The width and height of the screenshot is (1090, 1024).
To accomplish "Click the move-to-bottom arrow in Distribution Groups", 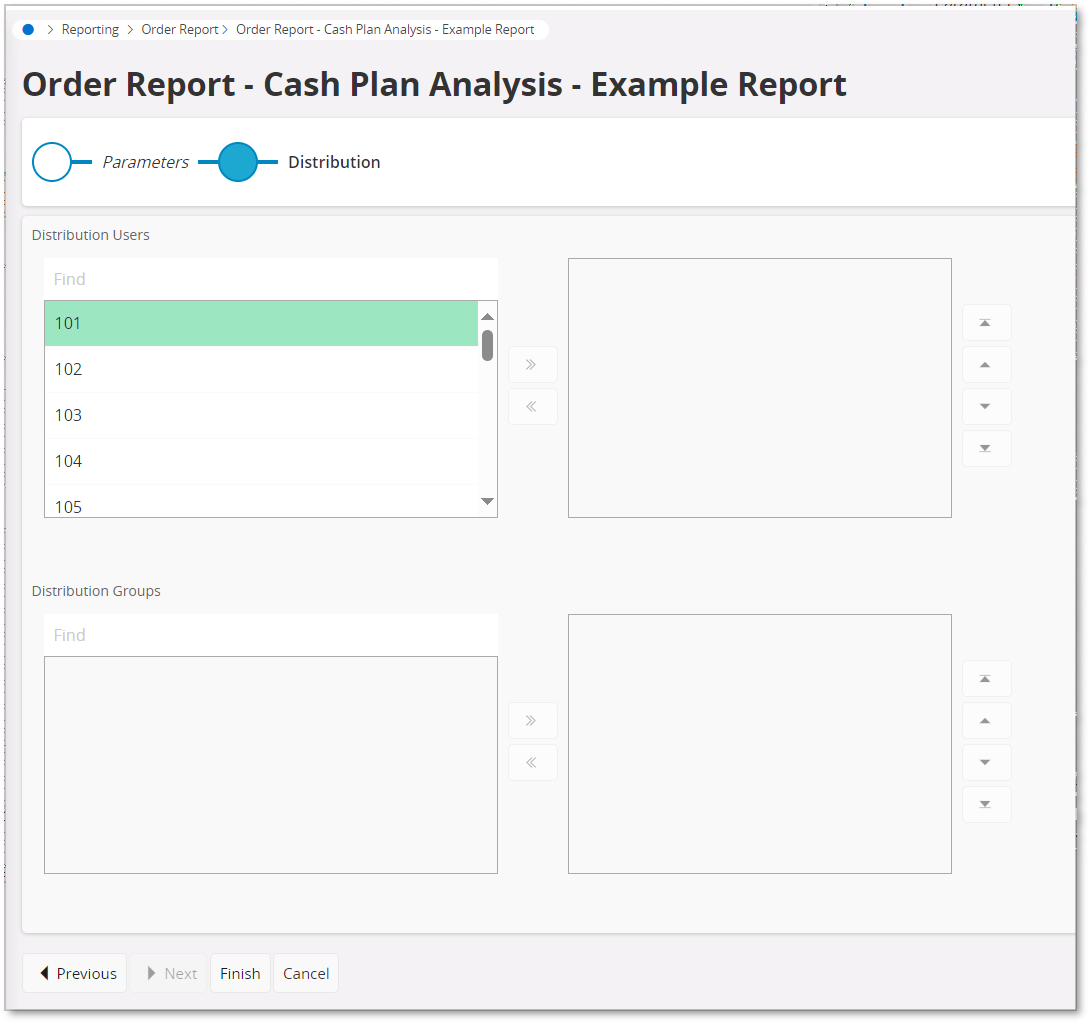I will (x=986, y=804).
